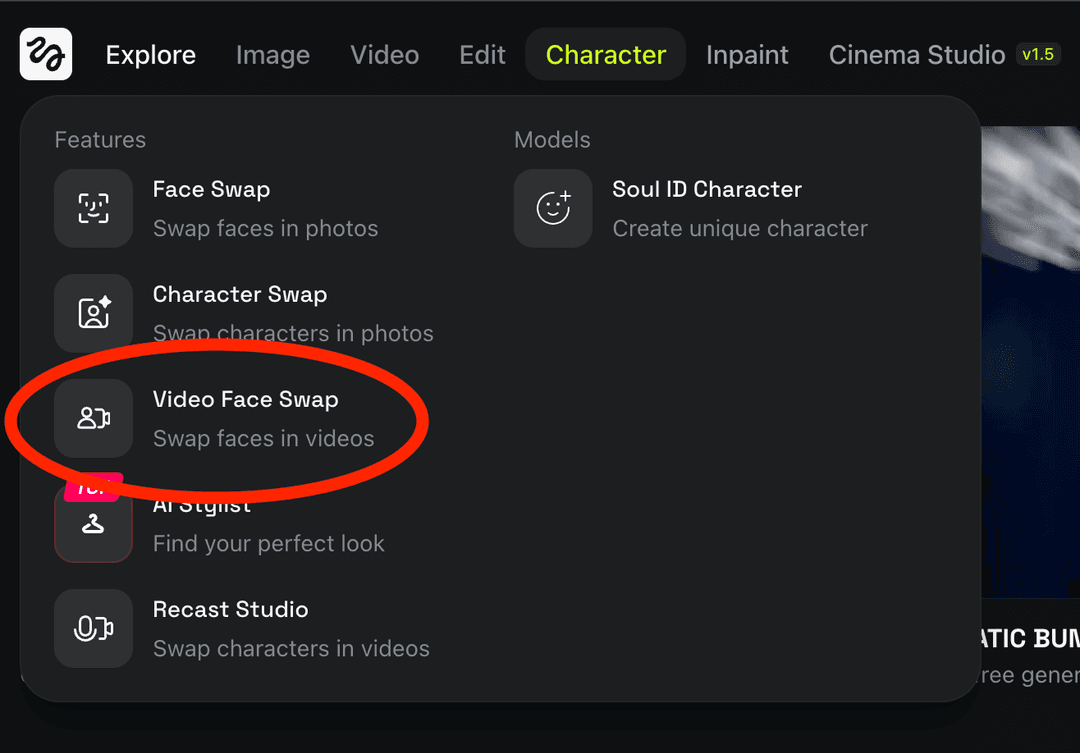Screen dimensions: 1080x753
Task: Open Cinema Studio from the navigation bar
Action: pyautogui.click(x=916, y=55)
